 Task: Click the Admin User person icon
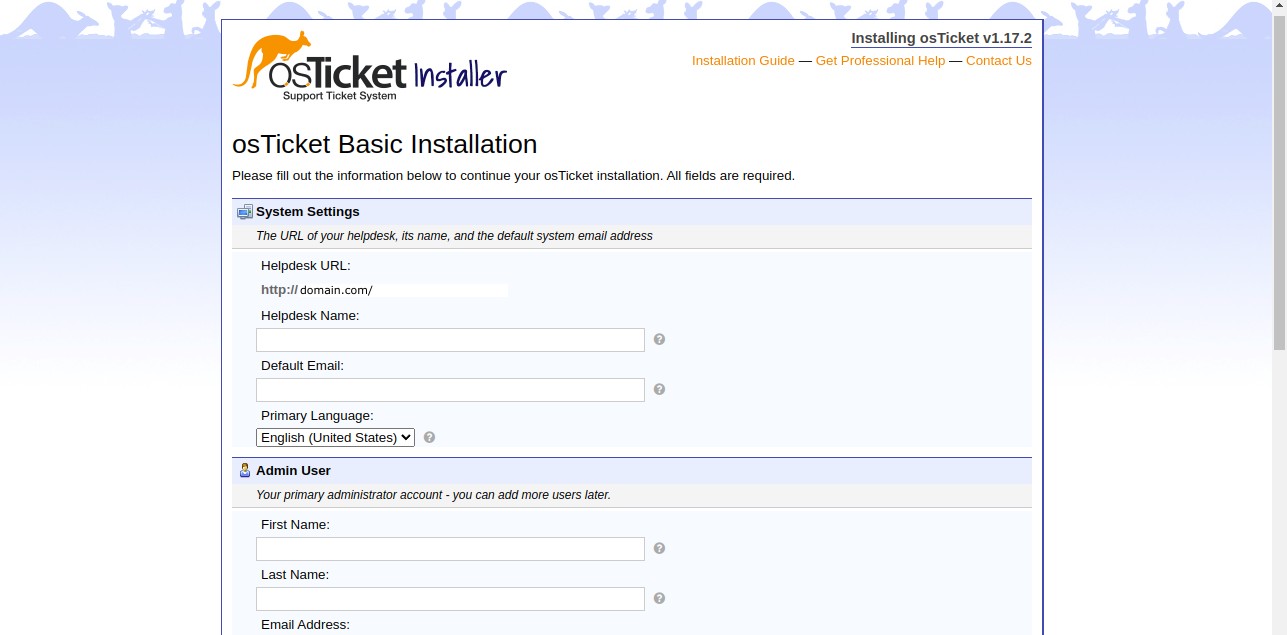pos(245,471)
